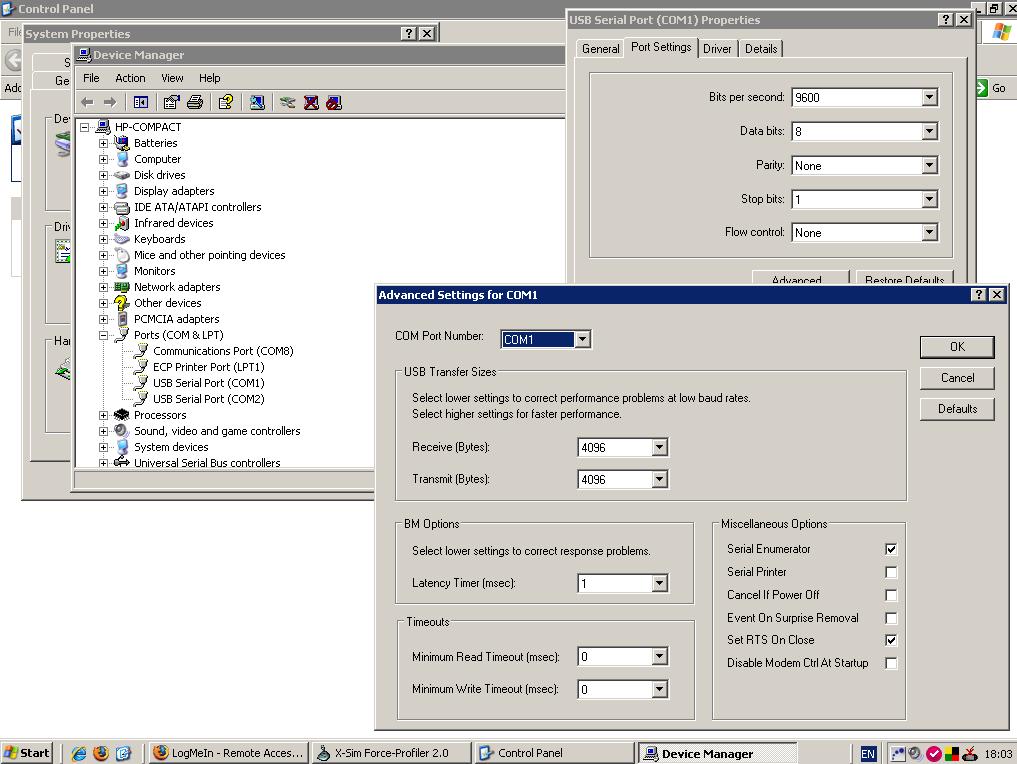Click the Disable device toolbar icon
Screen dimensions: 1017x764
(x=334, y=102)
